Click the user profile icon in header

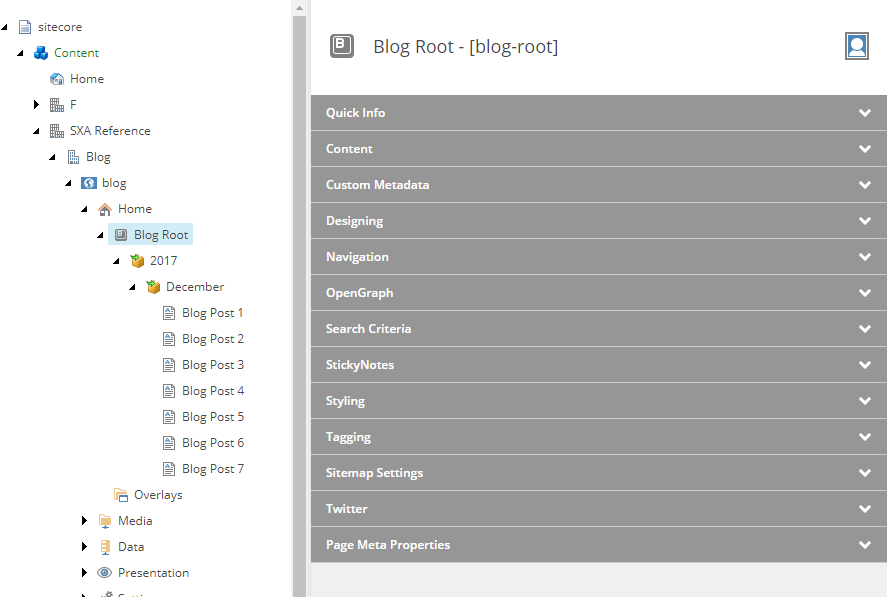857,46
